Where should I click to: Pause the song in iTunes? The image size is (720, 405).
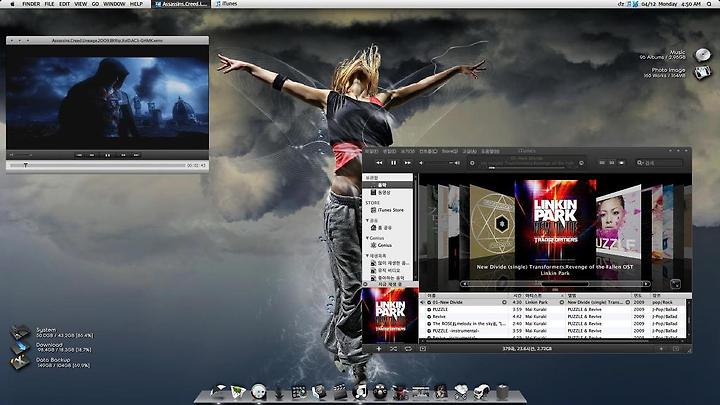click(394, 163)
